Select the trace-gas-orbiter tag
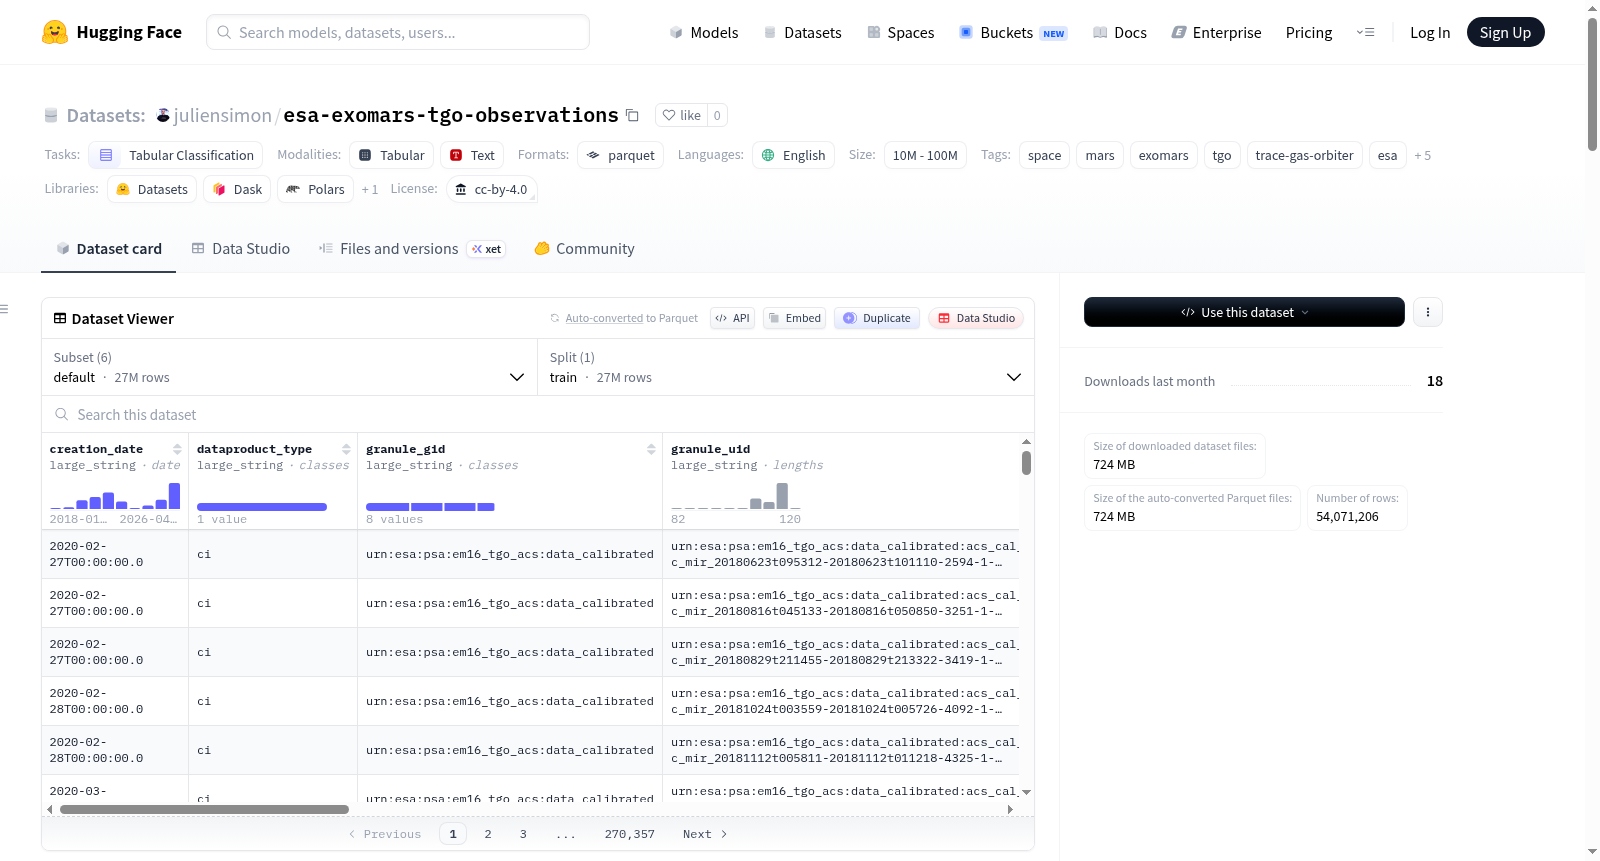Image resolution: width=1600 pixels, height=861 pixels. [1304, 155]
